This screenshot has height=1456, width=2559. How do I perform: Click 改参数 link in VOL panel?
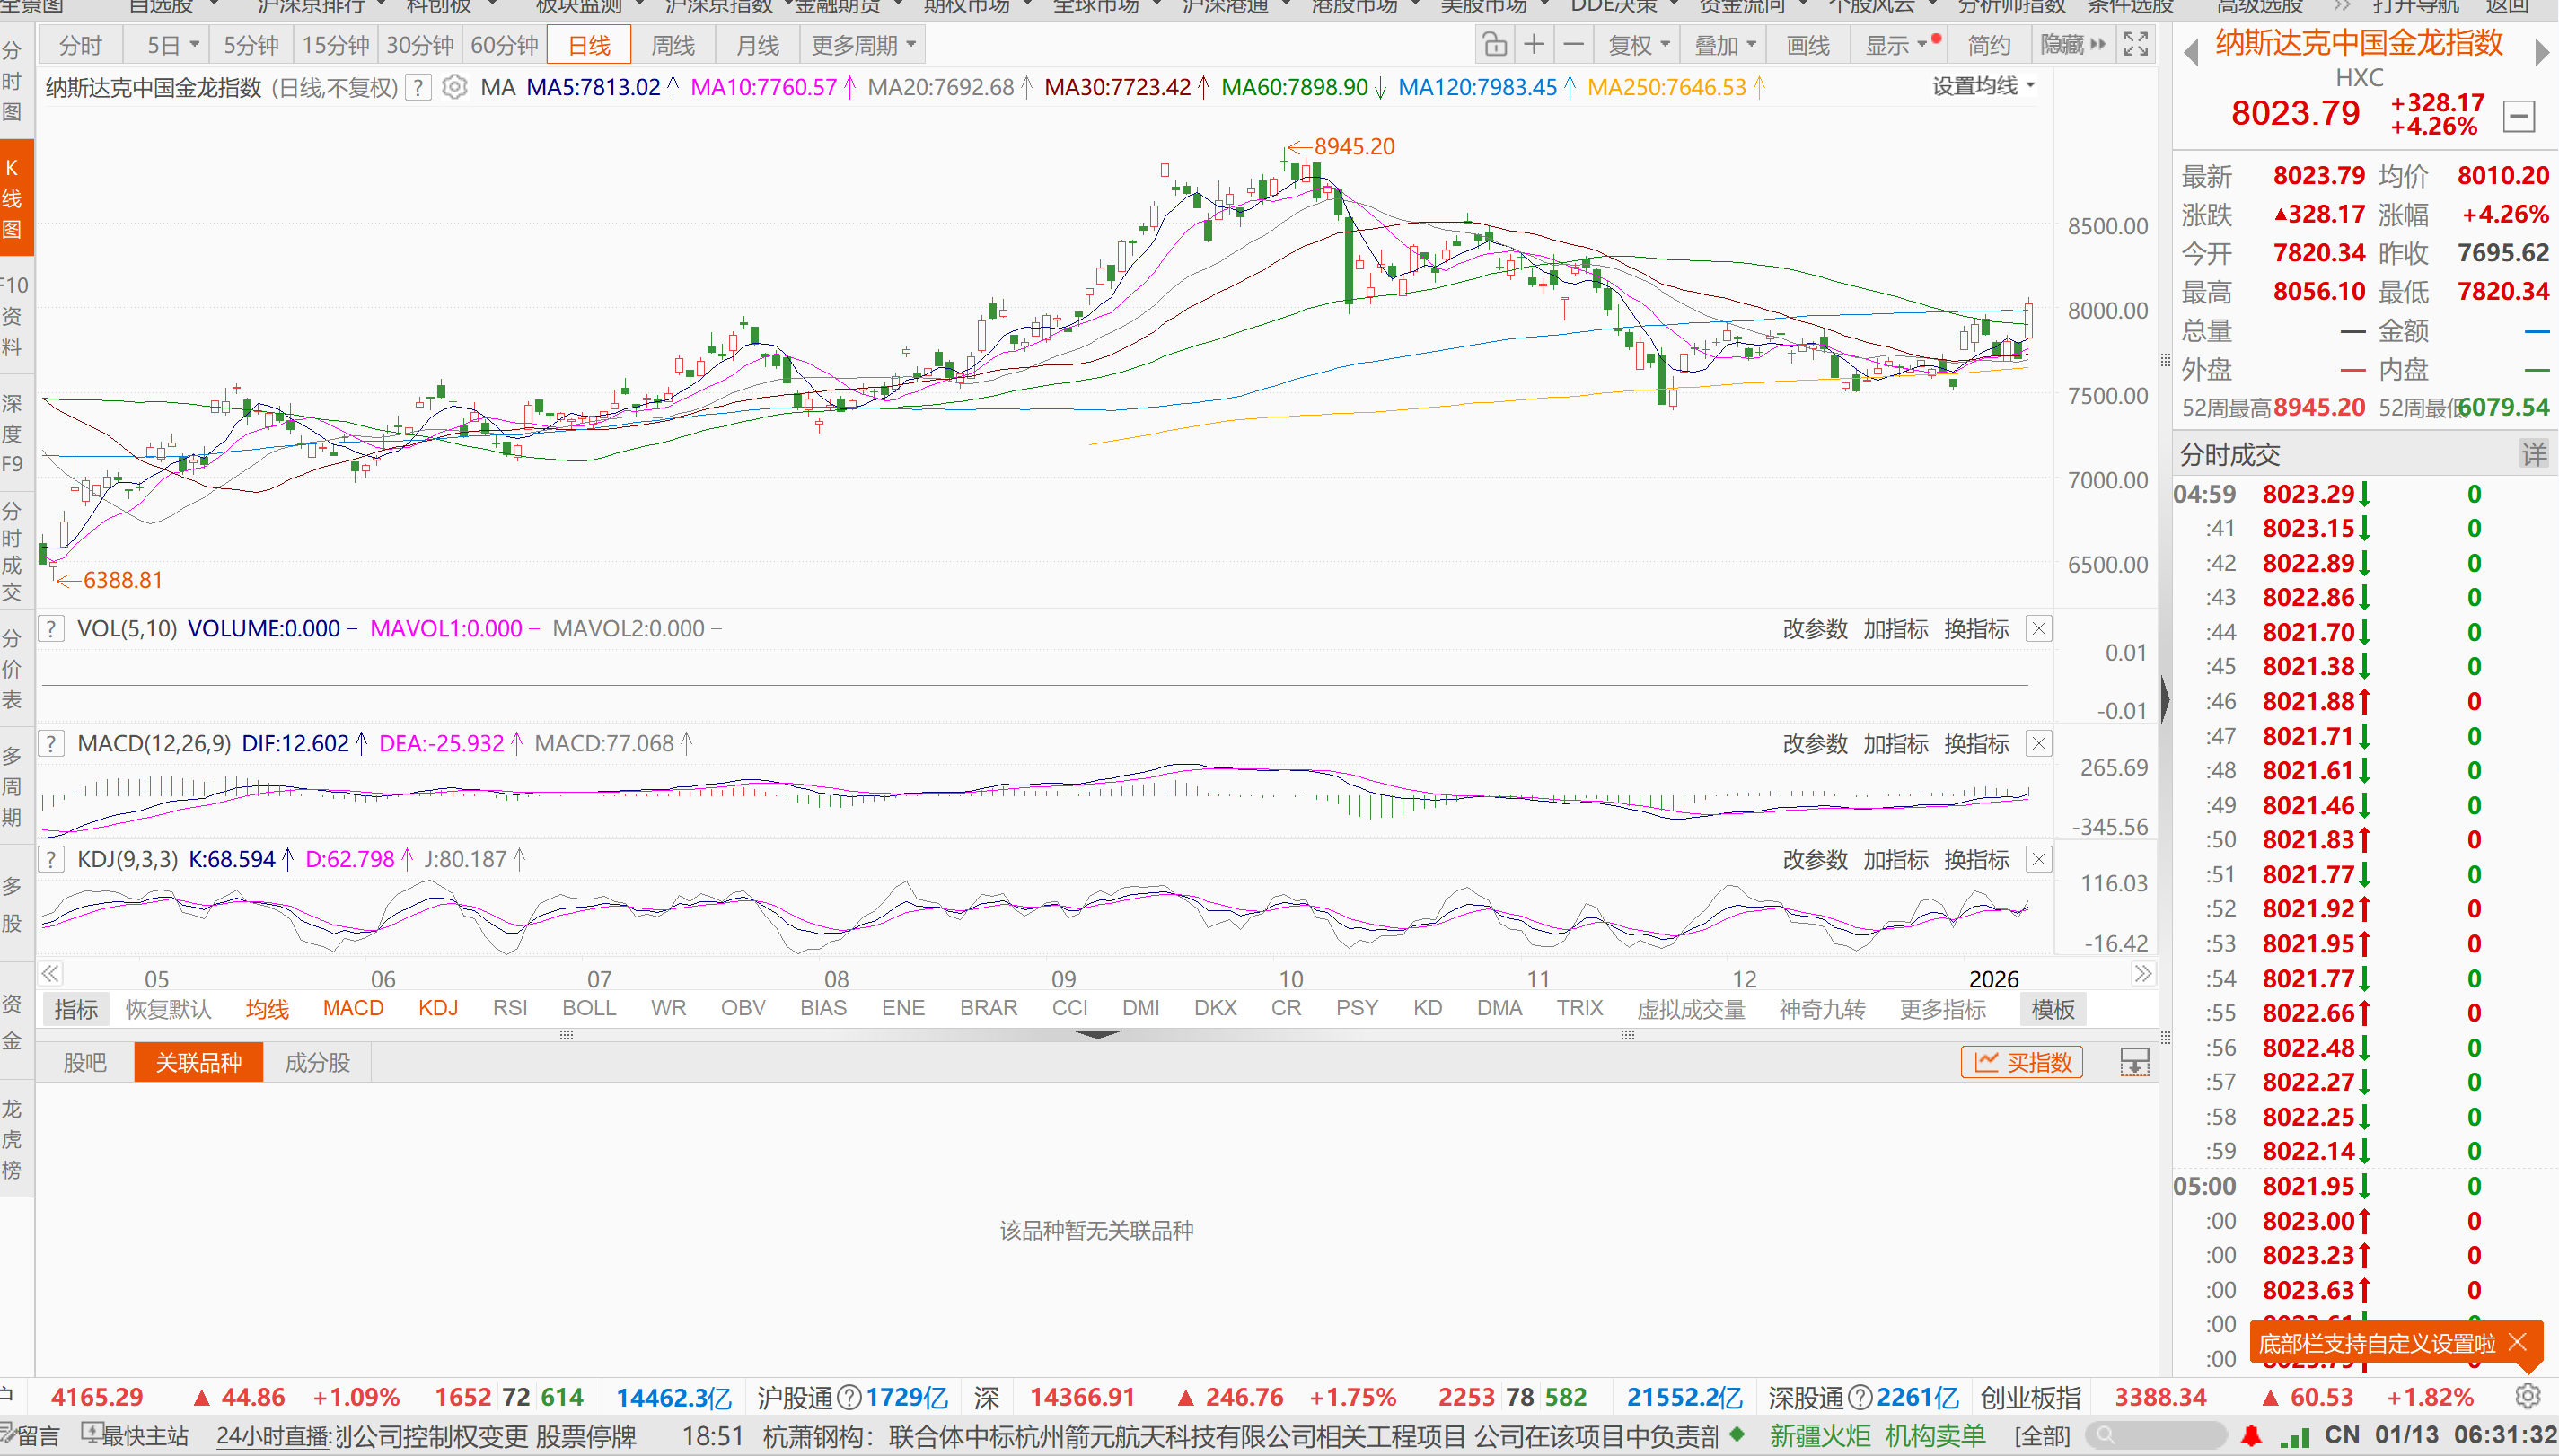click(1814, 629)
